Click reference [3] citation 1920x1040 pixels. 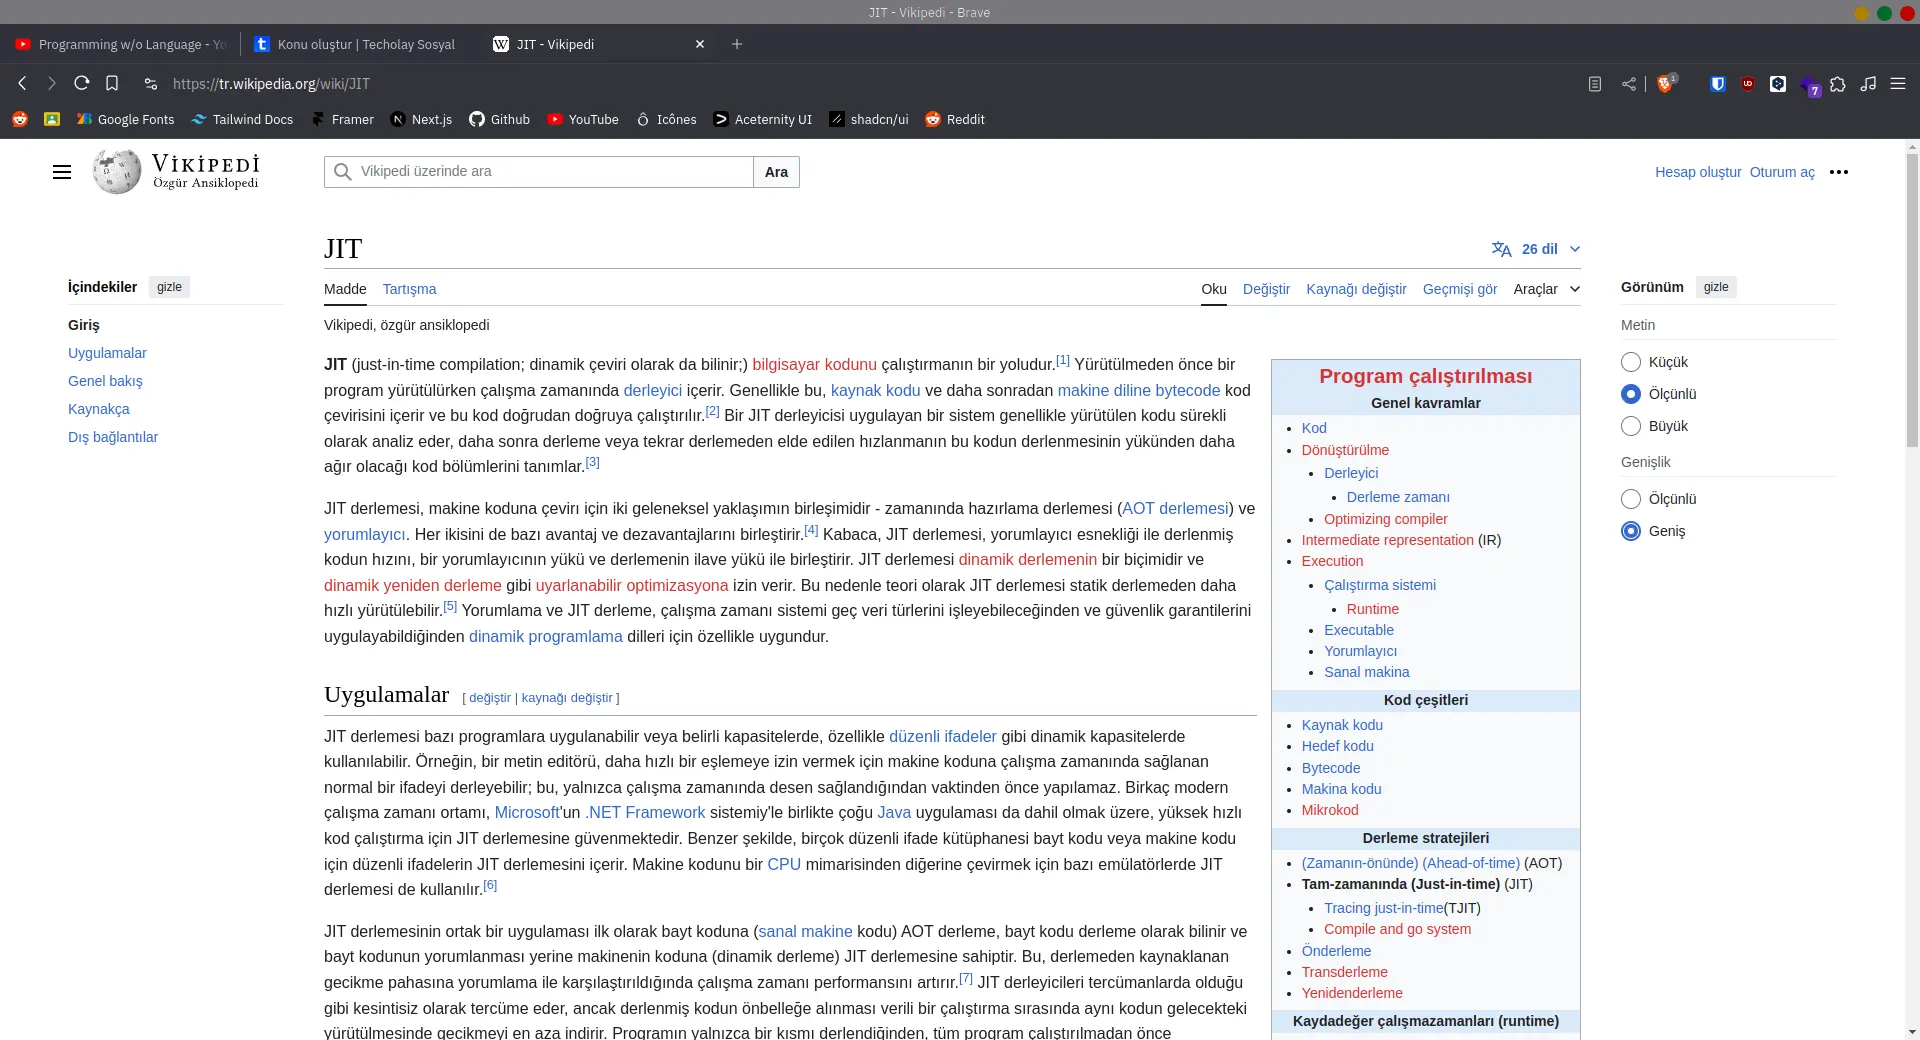[x=592, y=462]
